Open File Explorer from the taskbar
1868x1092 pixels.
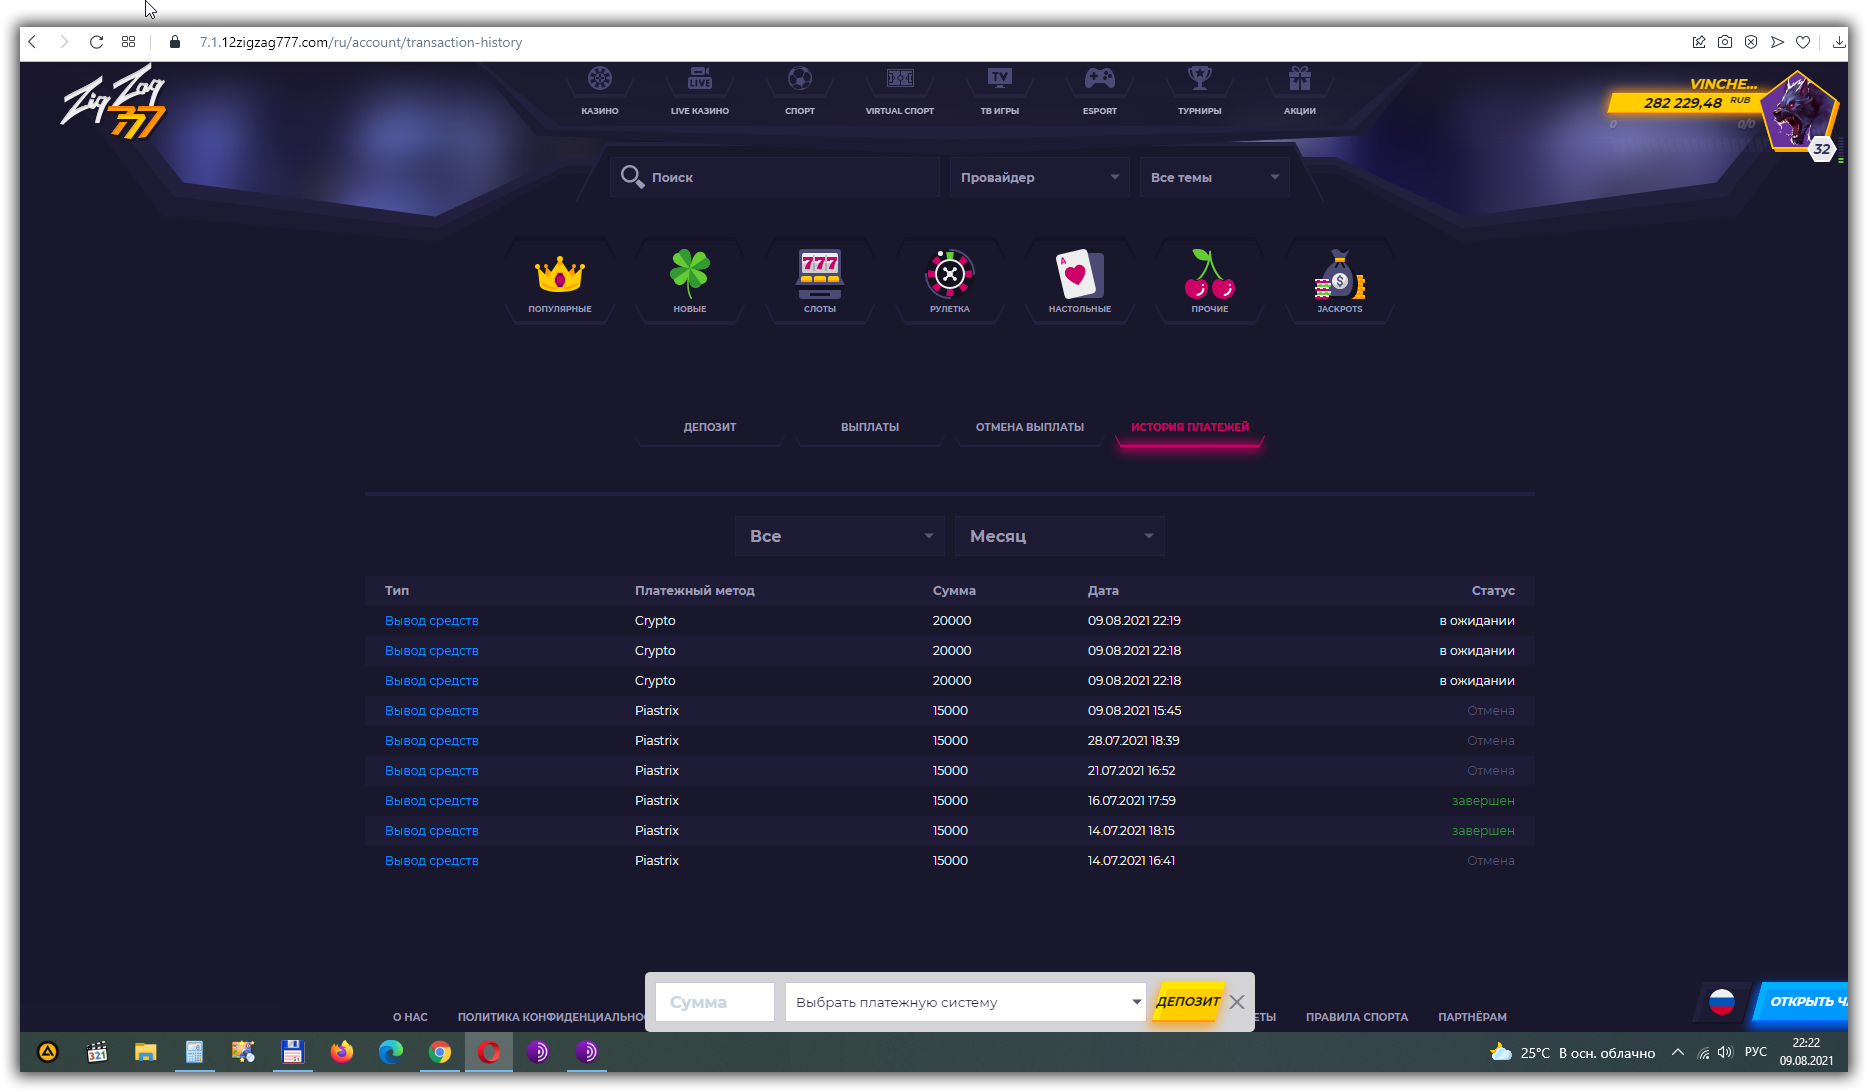point(146,1052)
